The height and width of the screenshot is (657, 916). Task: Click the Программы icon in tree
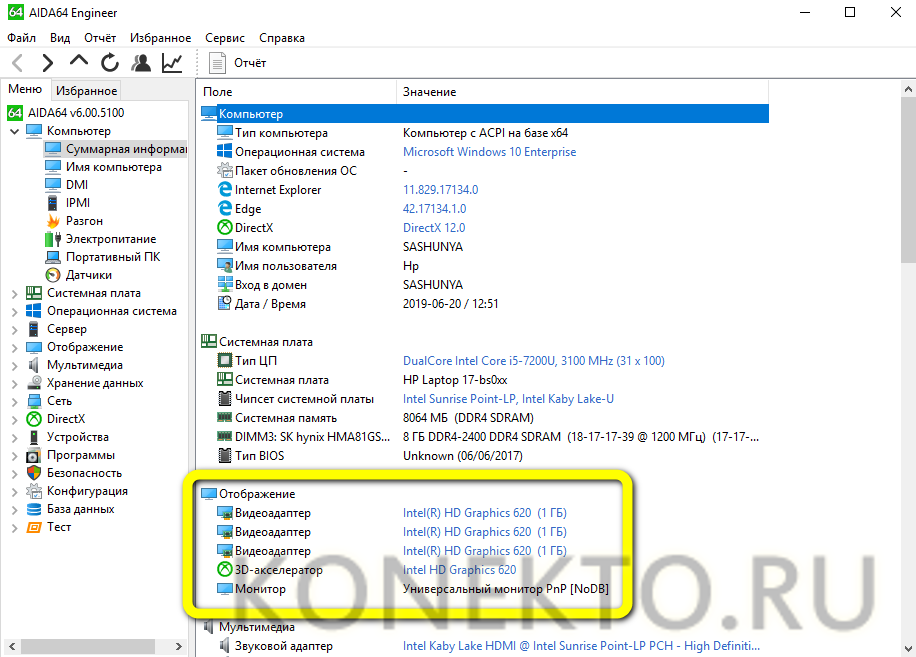tap(34, 456)
